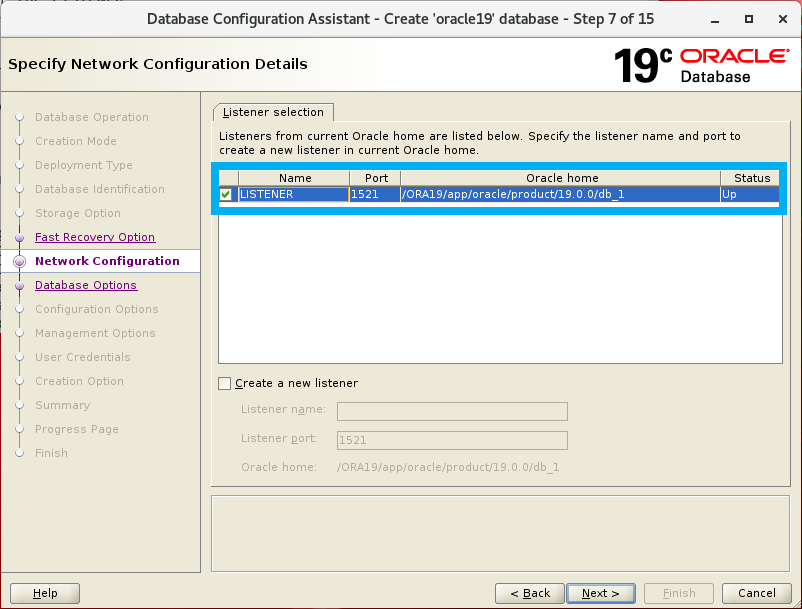802x609 pixels.
Task: Click the empty message area panel
Action: 501,533
